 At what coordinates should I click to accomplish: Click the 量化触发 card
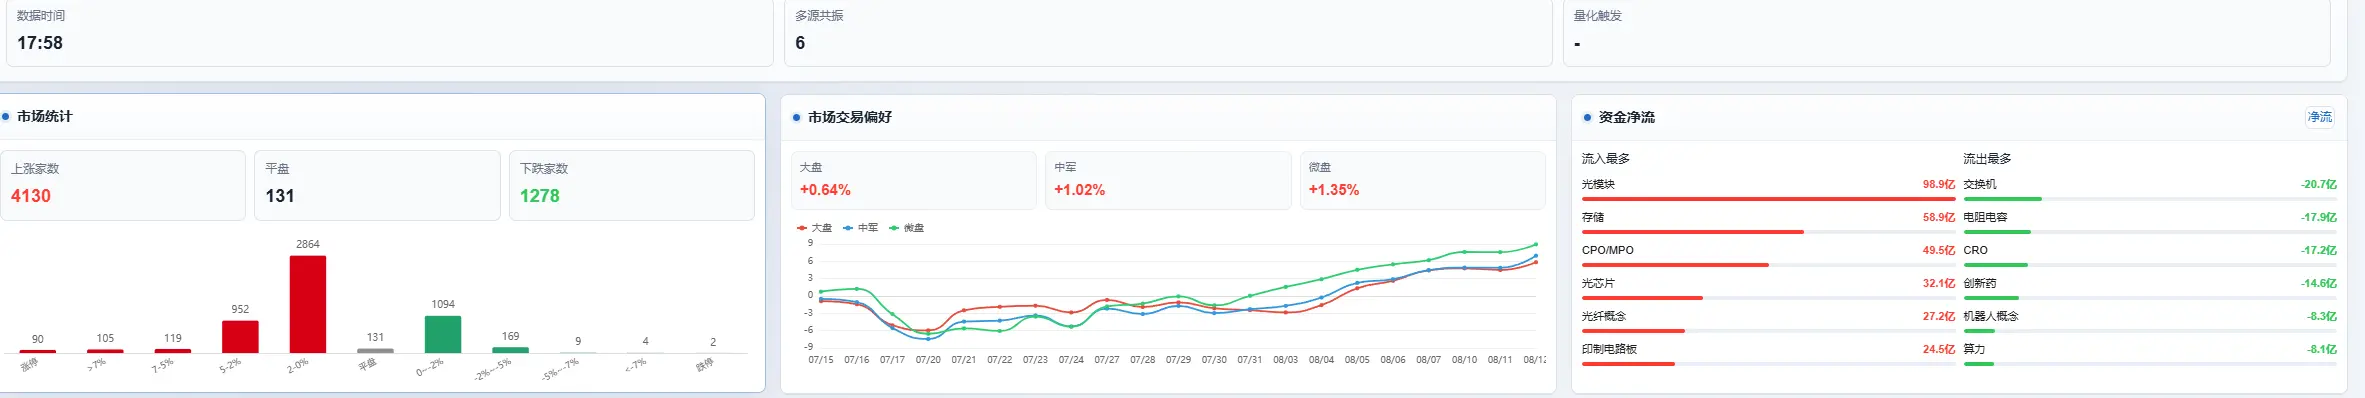click(1947, 32)
